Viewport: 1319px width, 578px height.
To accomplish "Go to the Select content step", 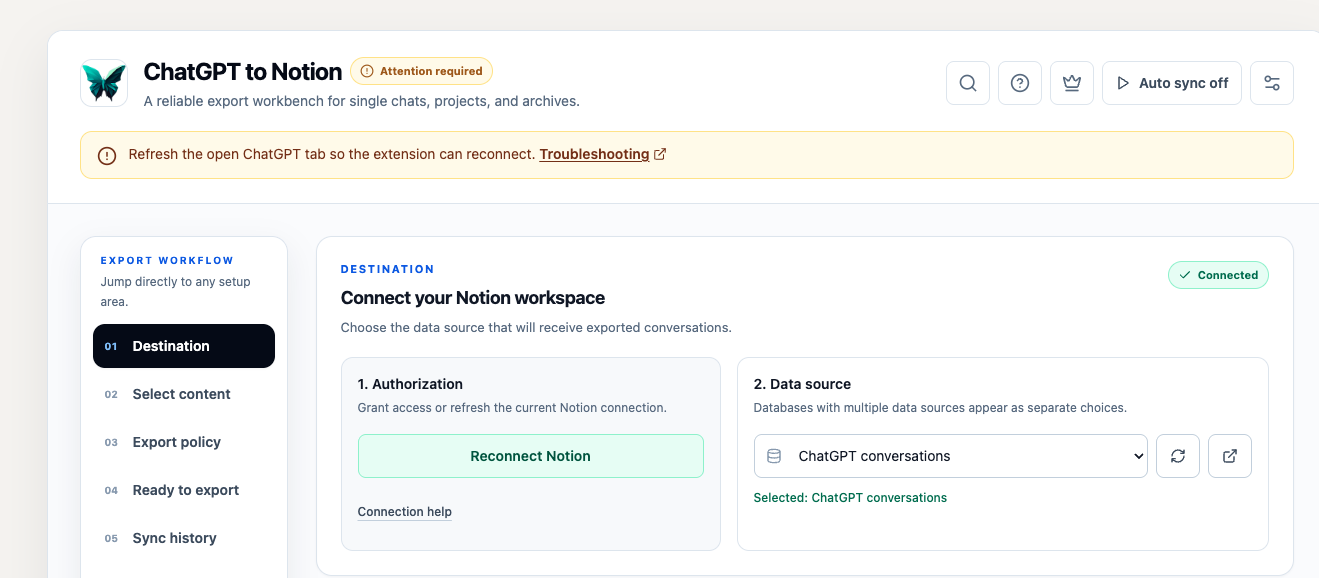I will click(184, 394).
